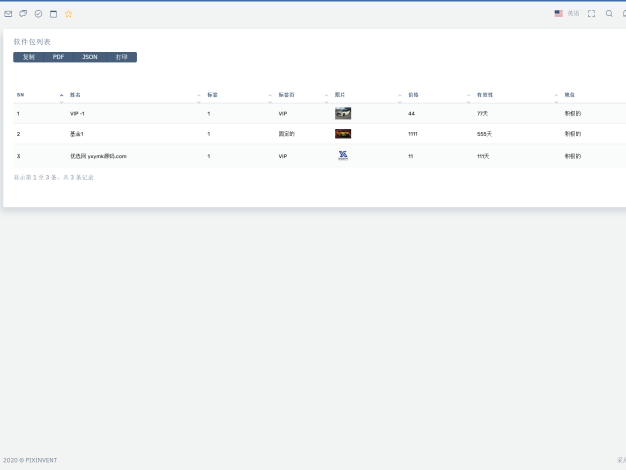Click the yellow star bookmark icon
626x470 pixels.
[x=69, y=14]
